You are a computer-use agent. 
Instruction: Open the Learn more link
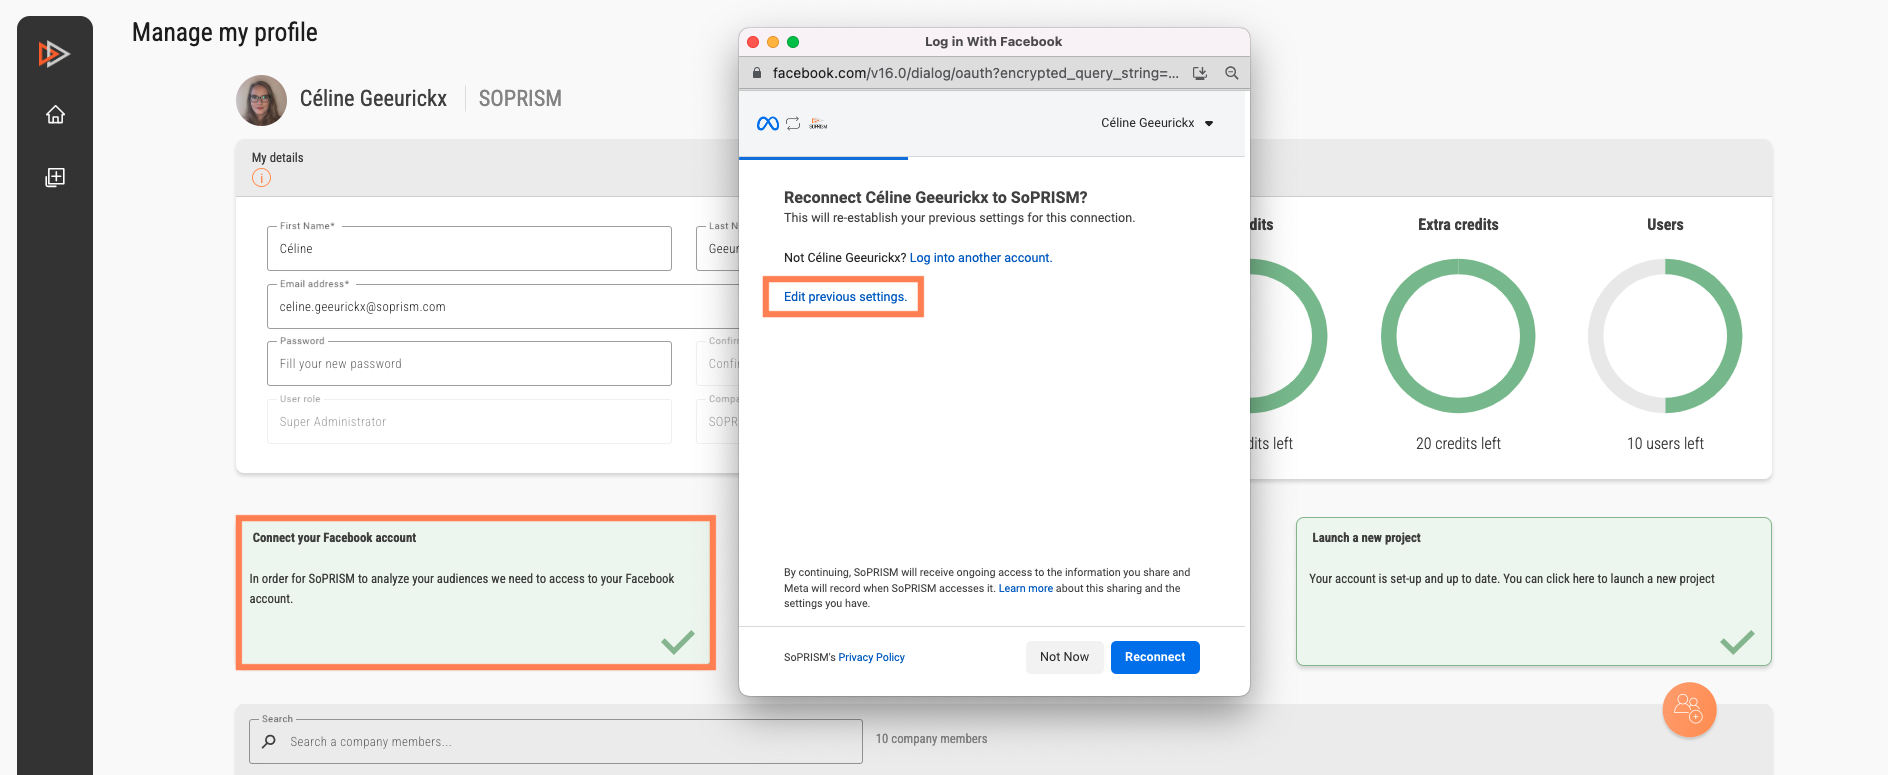(x=1025, y=588)
